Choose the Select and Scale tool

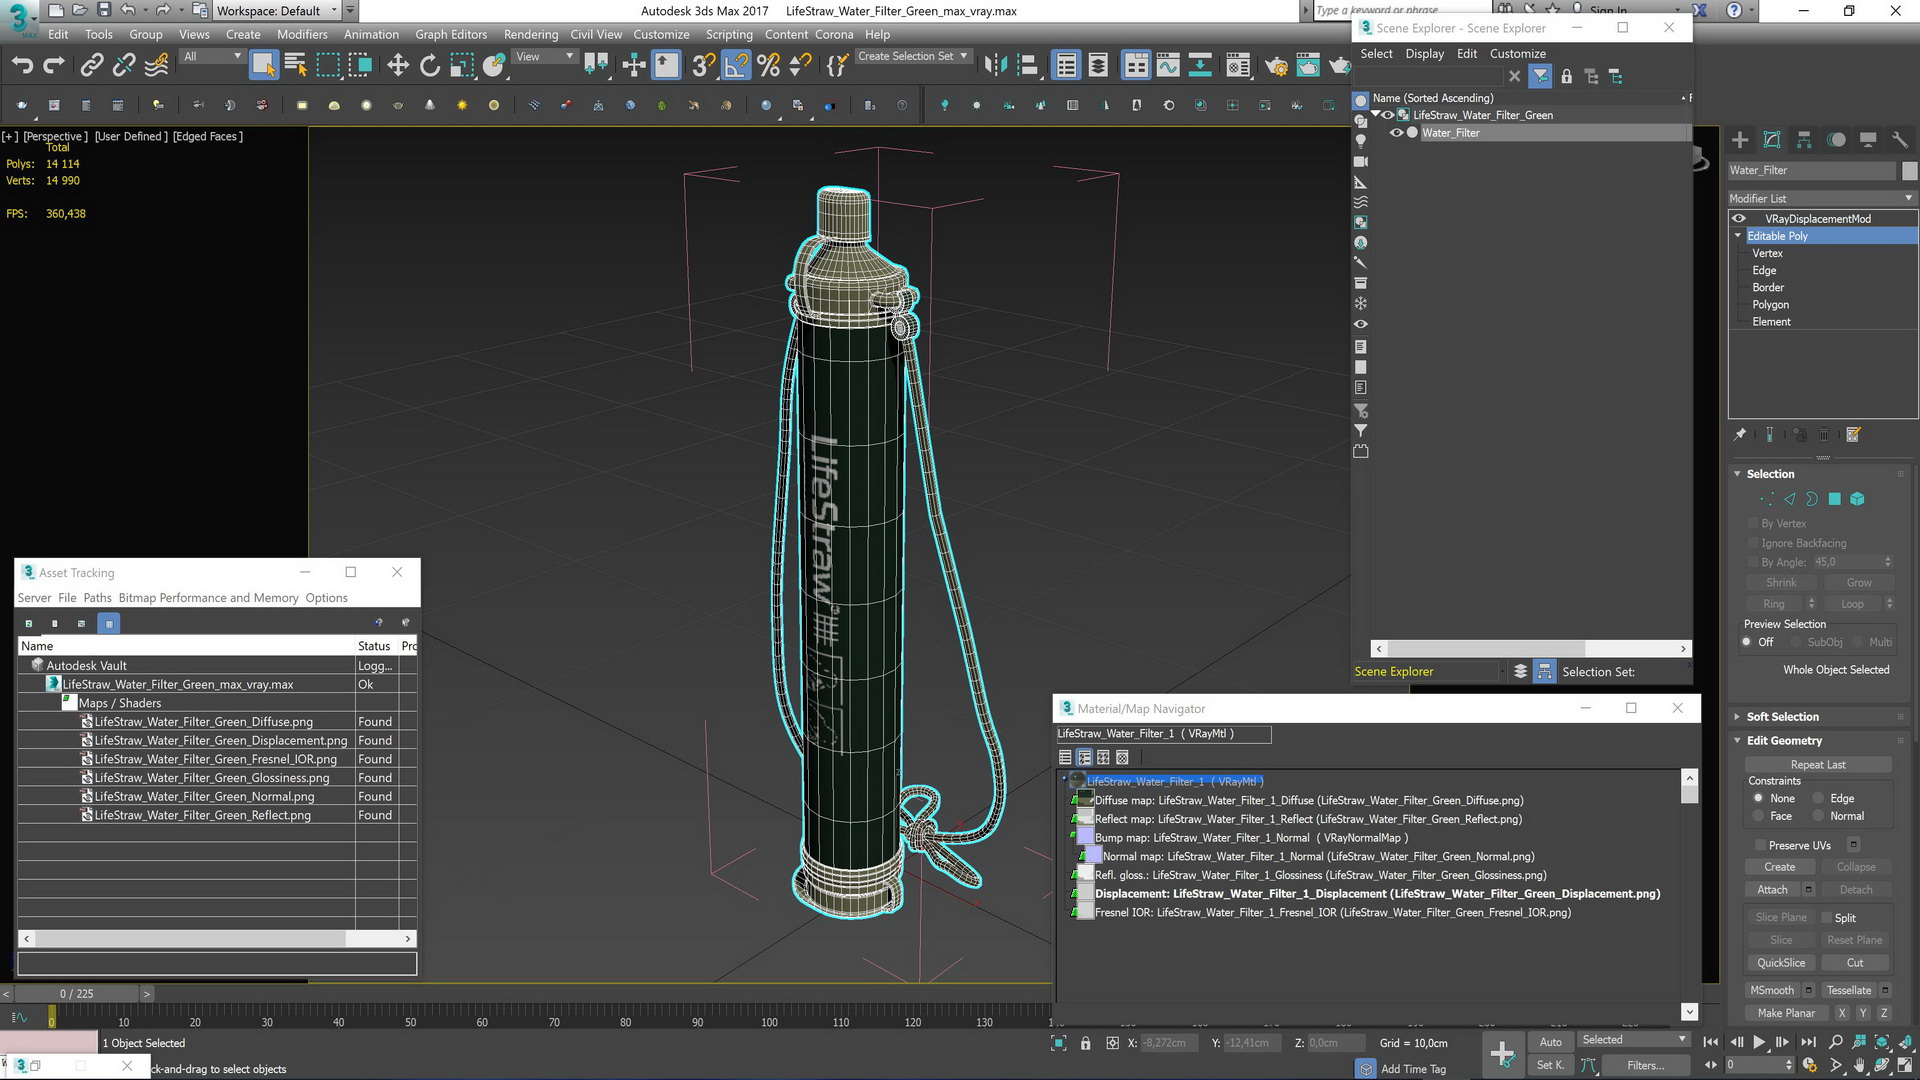[x=462, y=66]
